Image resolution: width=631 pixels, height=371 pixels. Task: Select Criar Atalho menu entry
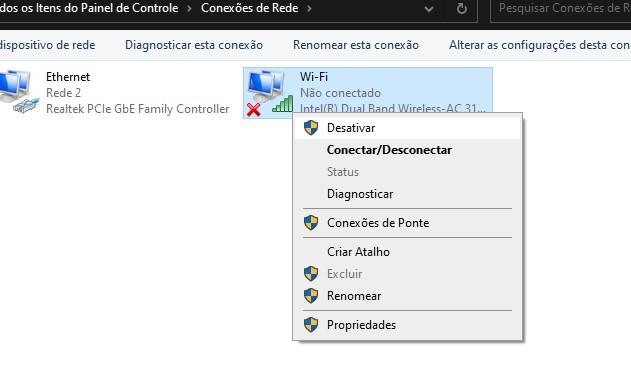click(x=358, y=252)
